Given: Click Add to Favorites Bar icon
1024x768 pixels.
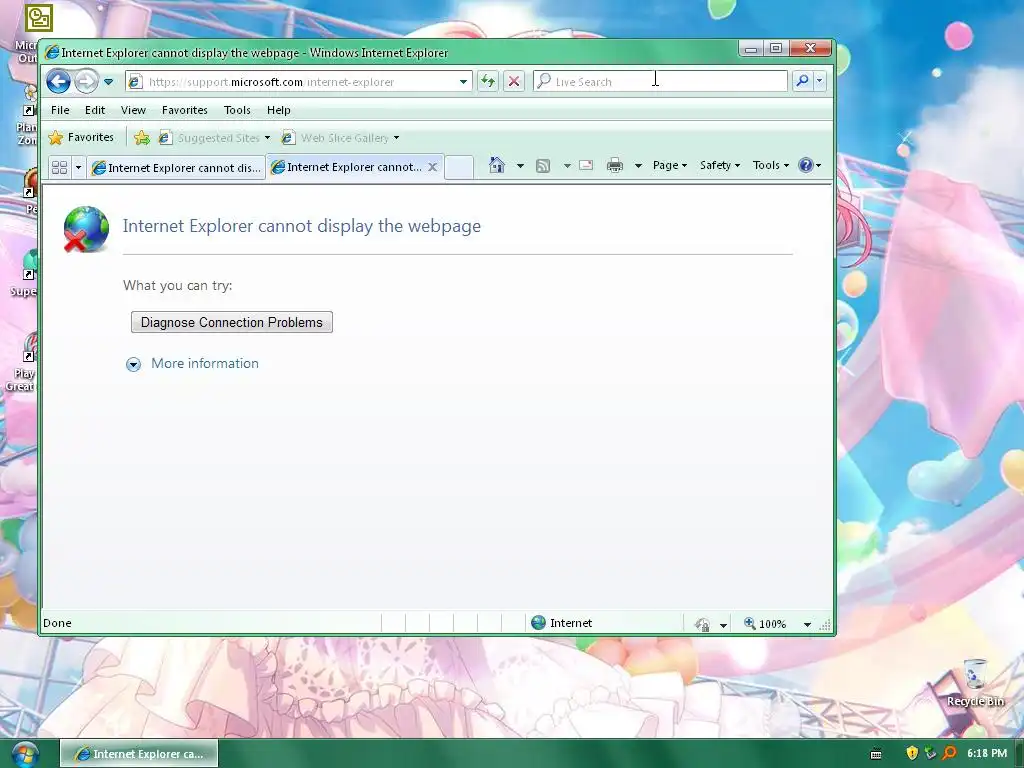Looking at the screenshot, I should tap(142, 138).
